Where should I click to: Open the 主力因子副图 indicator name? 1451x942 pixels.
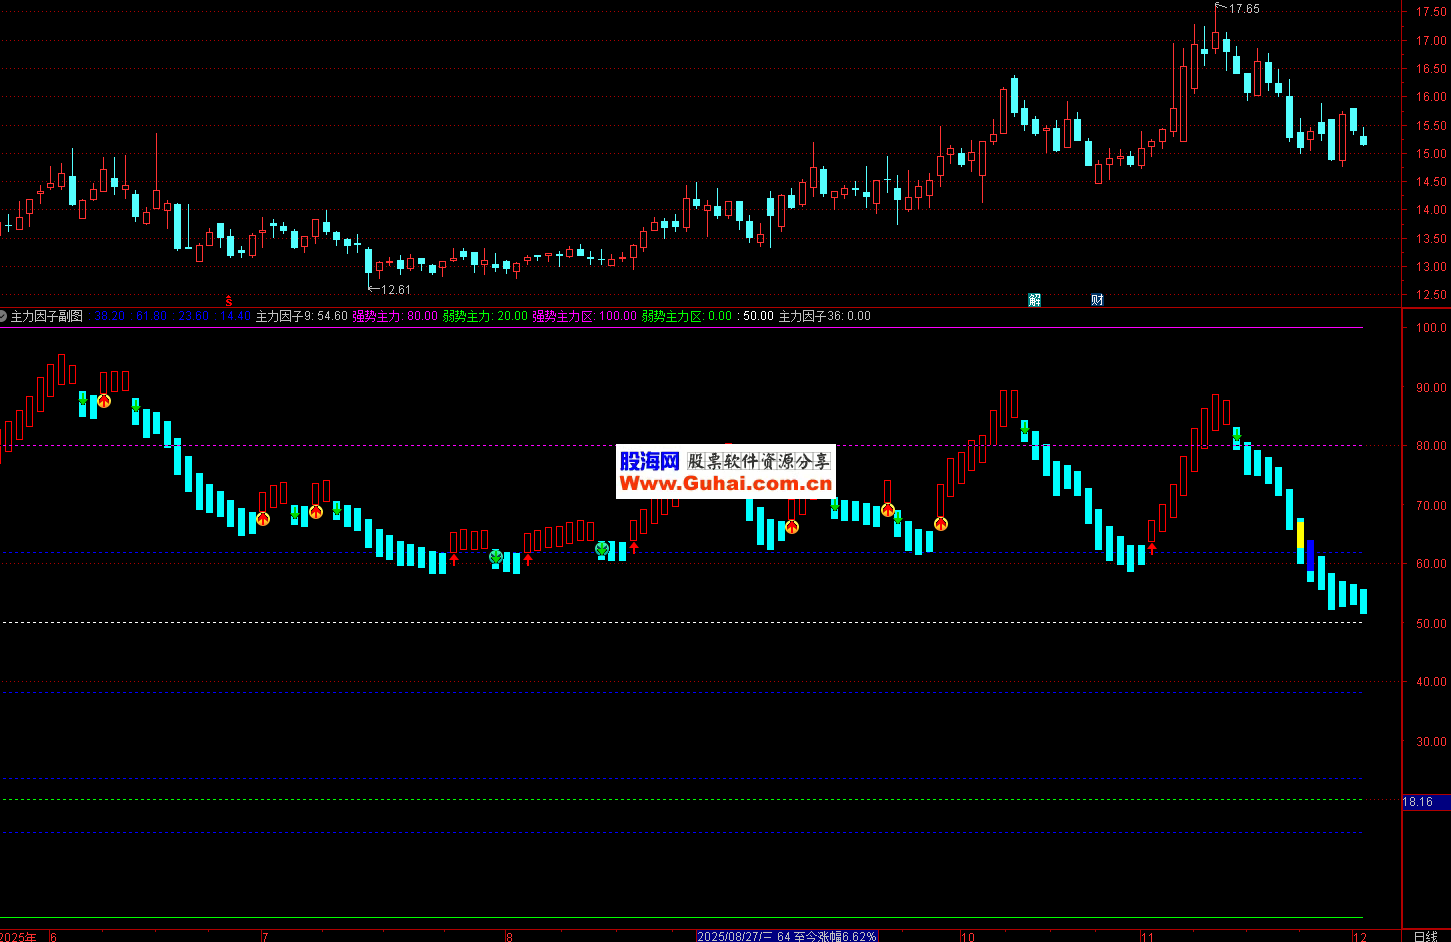point(47,316)
